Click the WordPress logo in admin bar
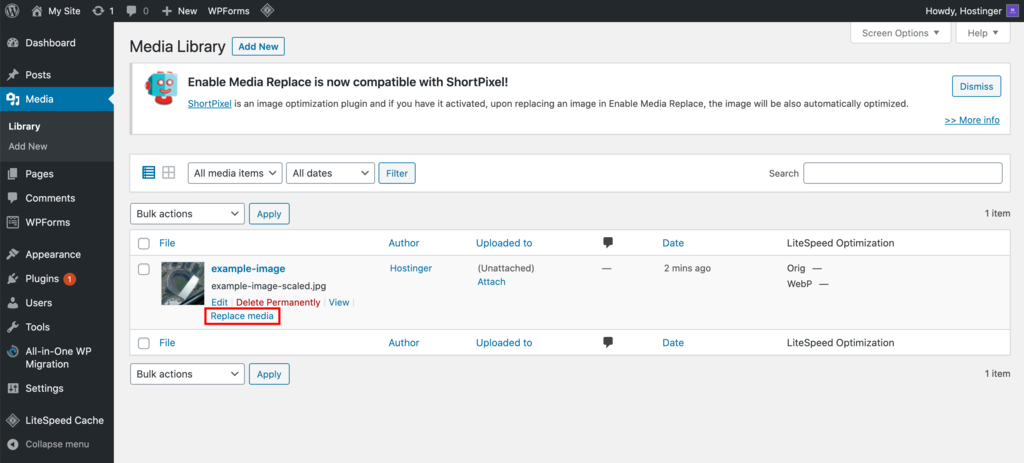Image resolution: width=1024 pixels, height=463 pixels. (x=13, y=10)
